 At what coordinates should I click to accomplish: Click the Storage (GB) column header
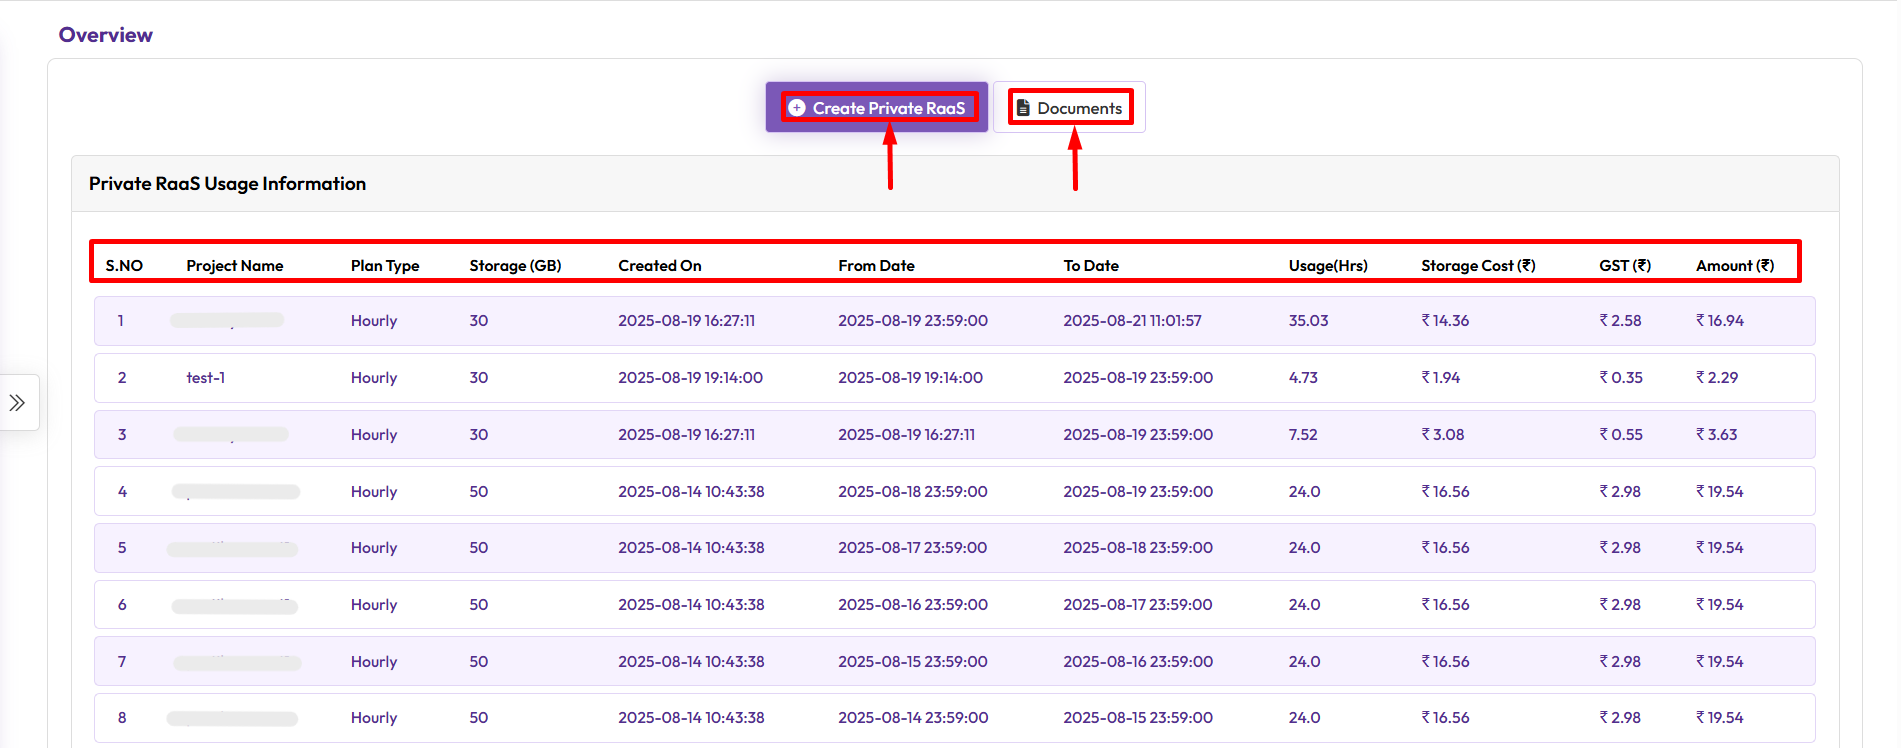pyautogui.click(x=515, y=266)
